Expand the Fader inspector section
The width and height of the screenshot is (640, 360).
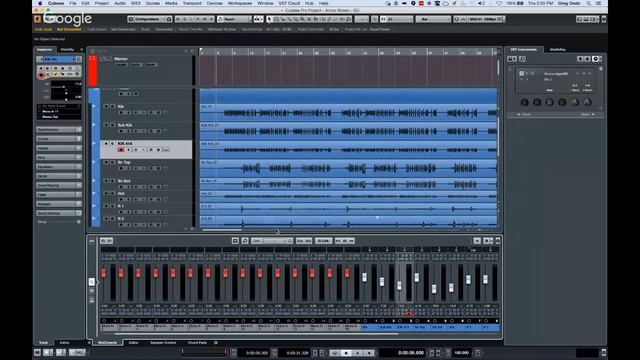59,195
